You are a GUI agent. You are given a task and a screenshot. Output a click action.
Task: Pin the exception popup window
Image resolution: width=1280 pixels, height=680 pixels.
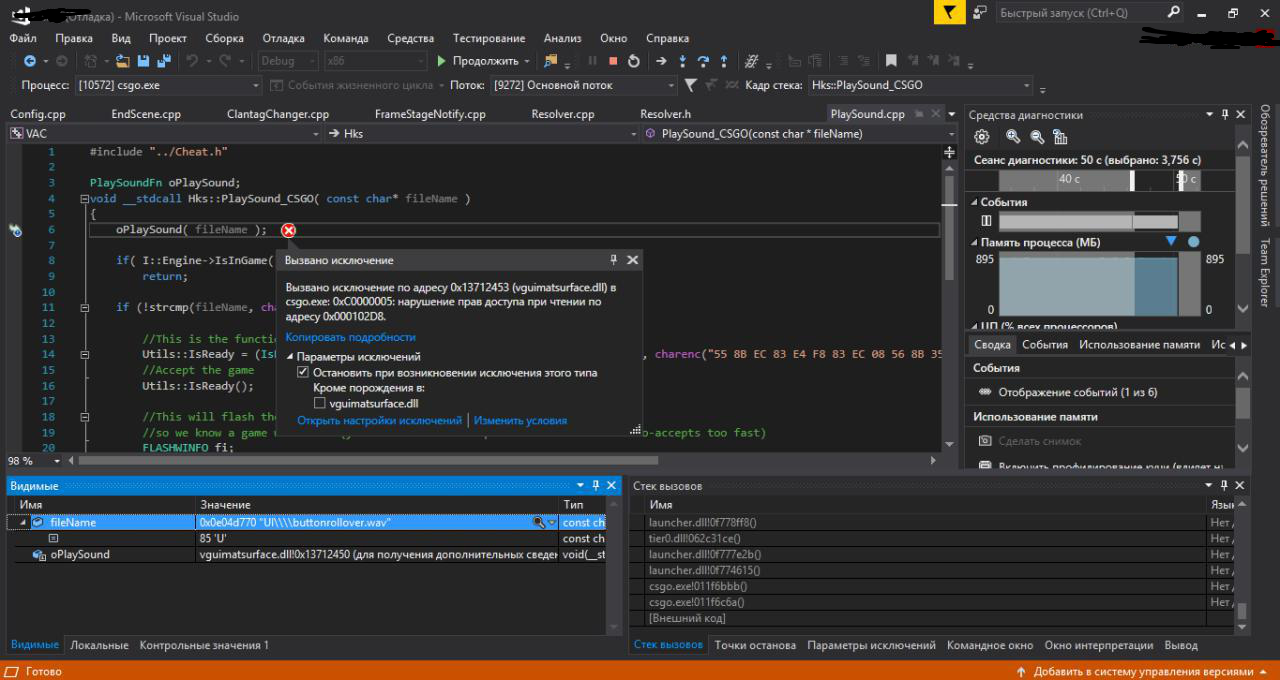[x=614, y=260]
